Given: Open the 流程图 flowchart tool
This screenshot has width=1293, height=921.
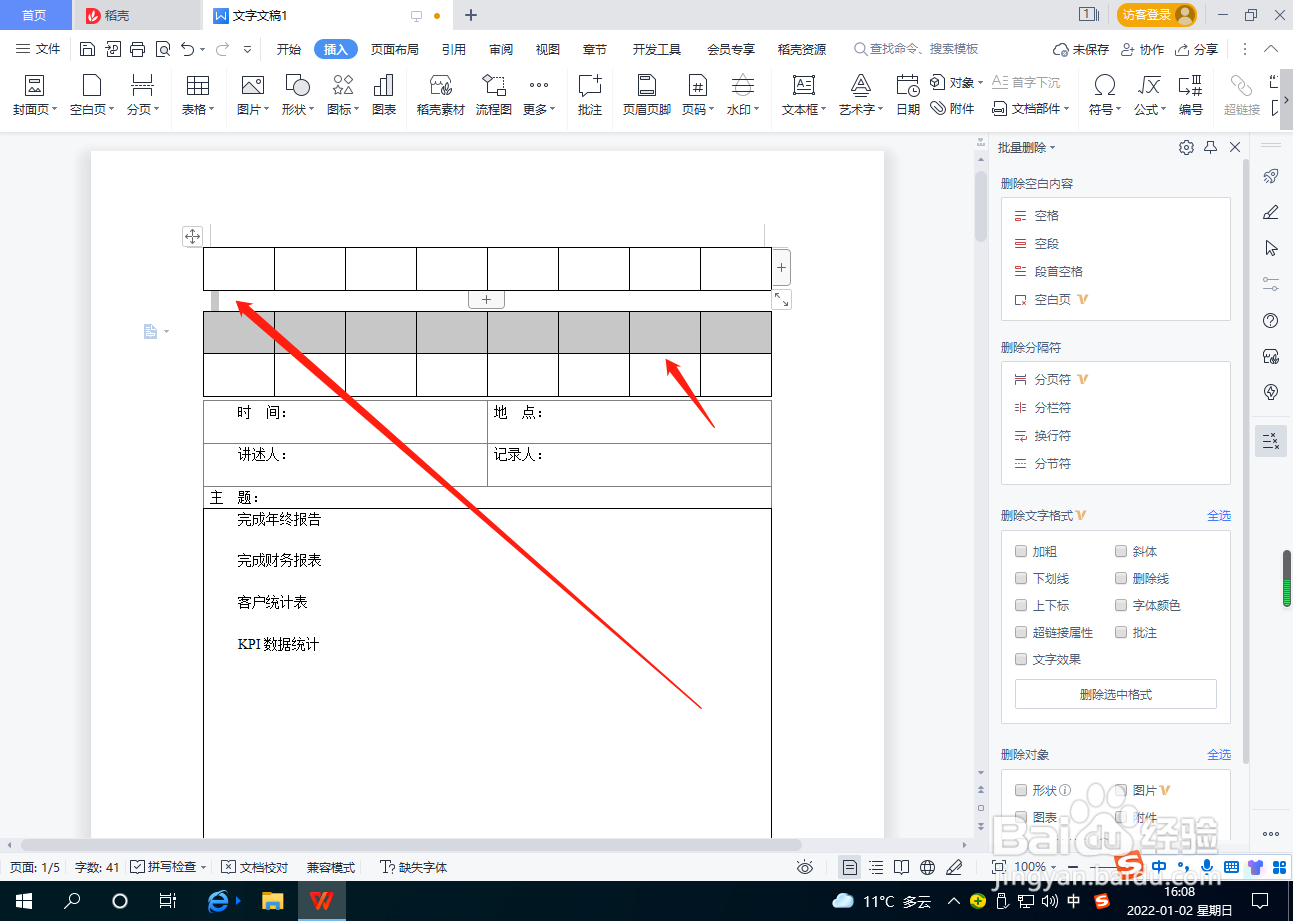Looking at the screenshot, I should [x=492, y=95].
